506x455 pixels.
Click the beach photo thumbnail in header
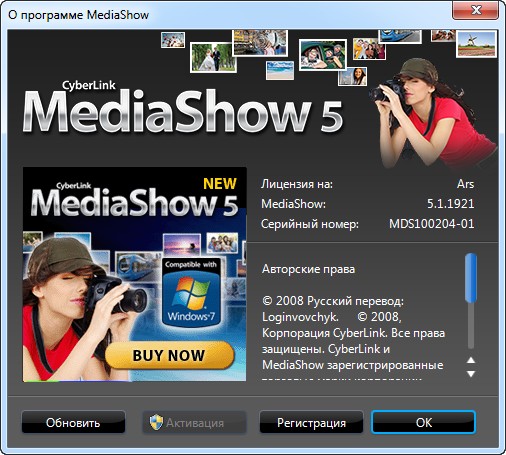click(280, 70)
